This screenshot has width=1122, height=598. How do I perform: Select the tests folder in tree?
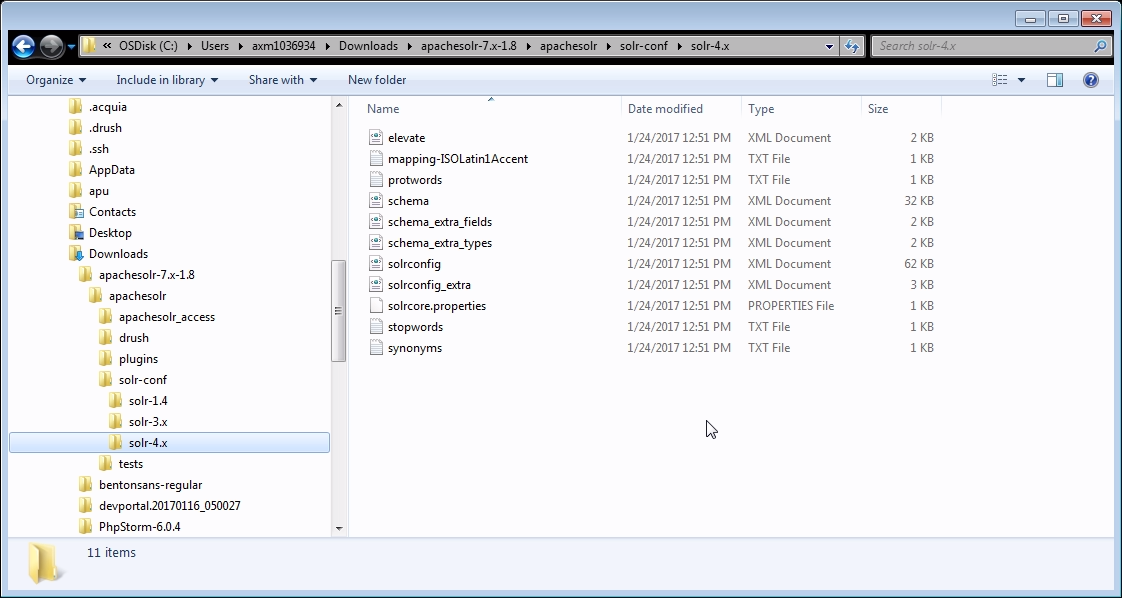(x=131, y=464)
